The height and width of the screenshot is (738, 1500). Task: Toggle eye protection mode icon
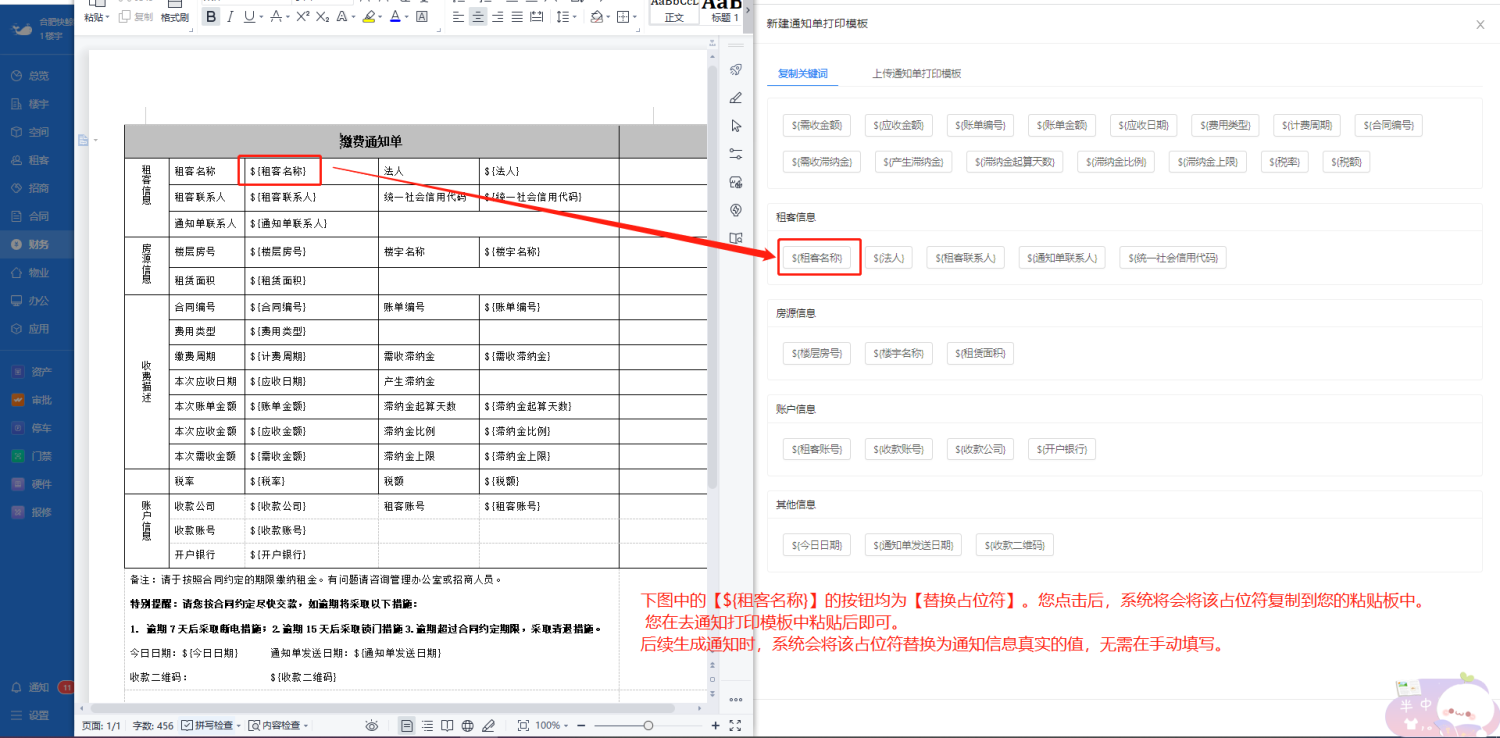point(372,726)
